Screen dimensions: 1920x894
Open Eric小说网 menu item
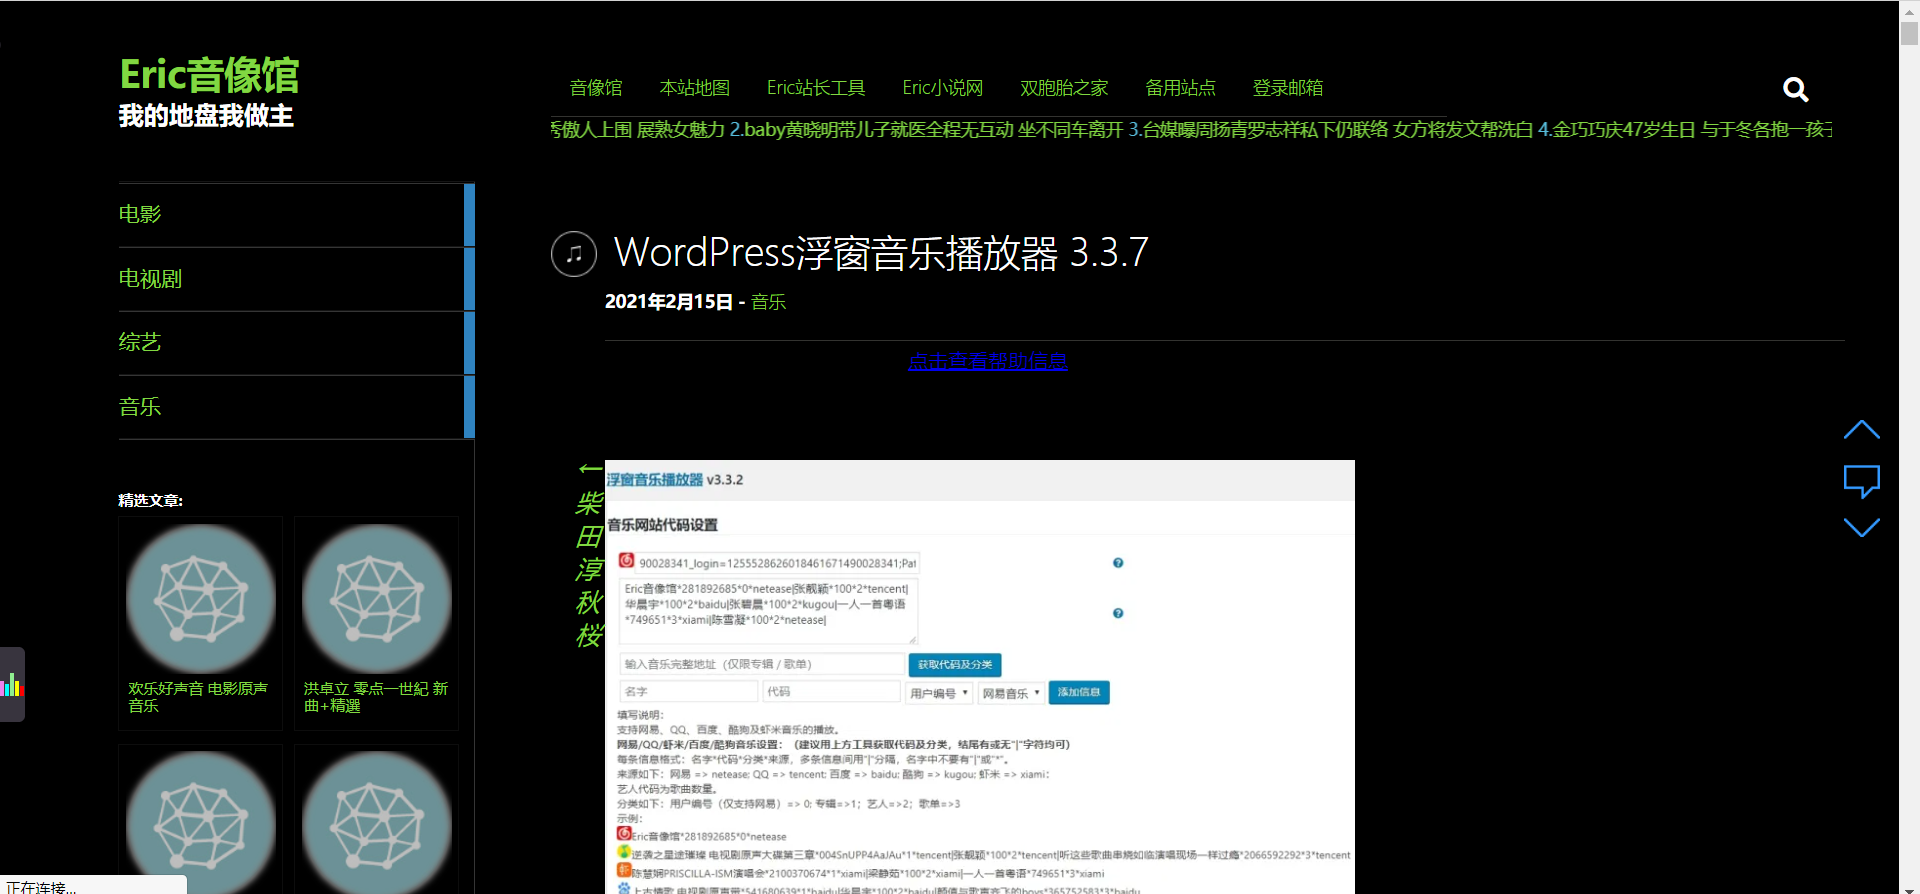tap(942, 88)
